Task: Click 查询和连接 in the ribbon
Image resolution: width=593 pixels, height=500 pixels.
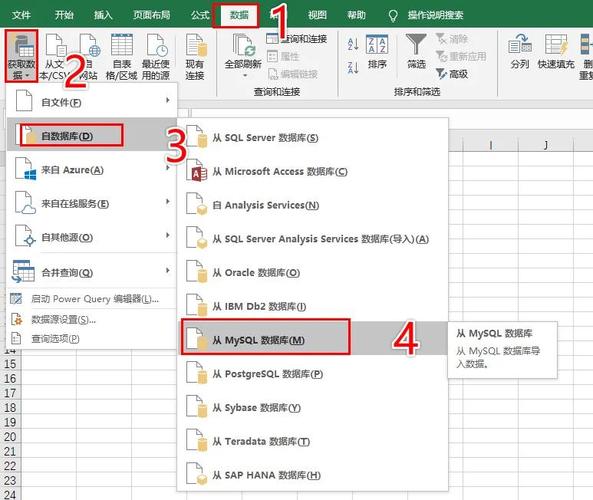Action: pyautogui.click(x=297, y=39)
